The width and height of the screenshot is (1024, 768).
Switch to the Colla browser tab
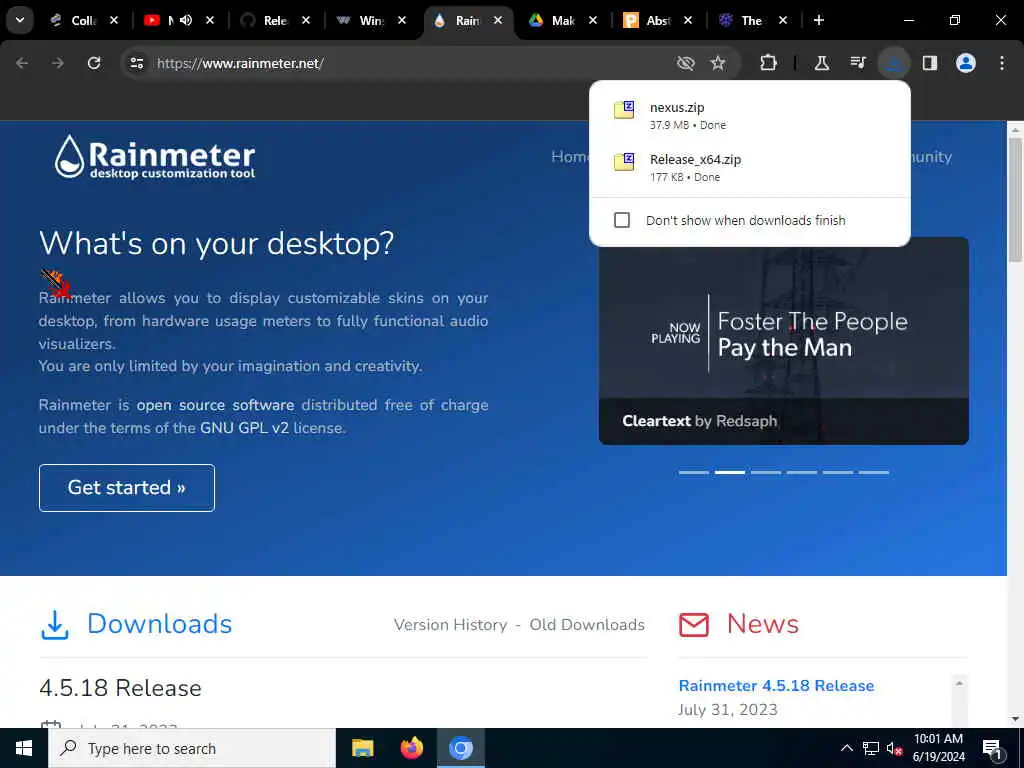pos(82,20)
